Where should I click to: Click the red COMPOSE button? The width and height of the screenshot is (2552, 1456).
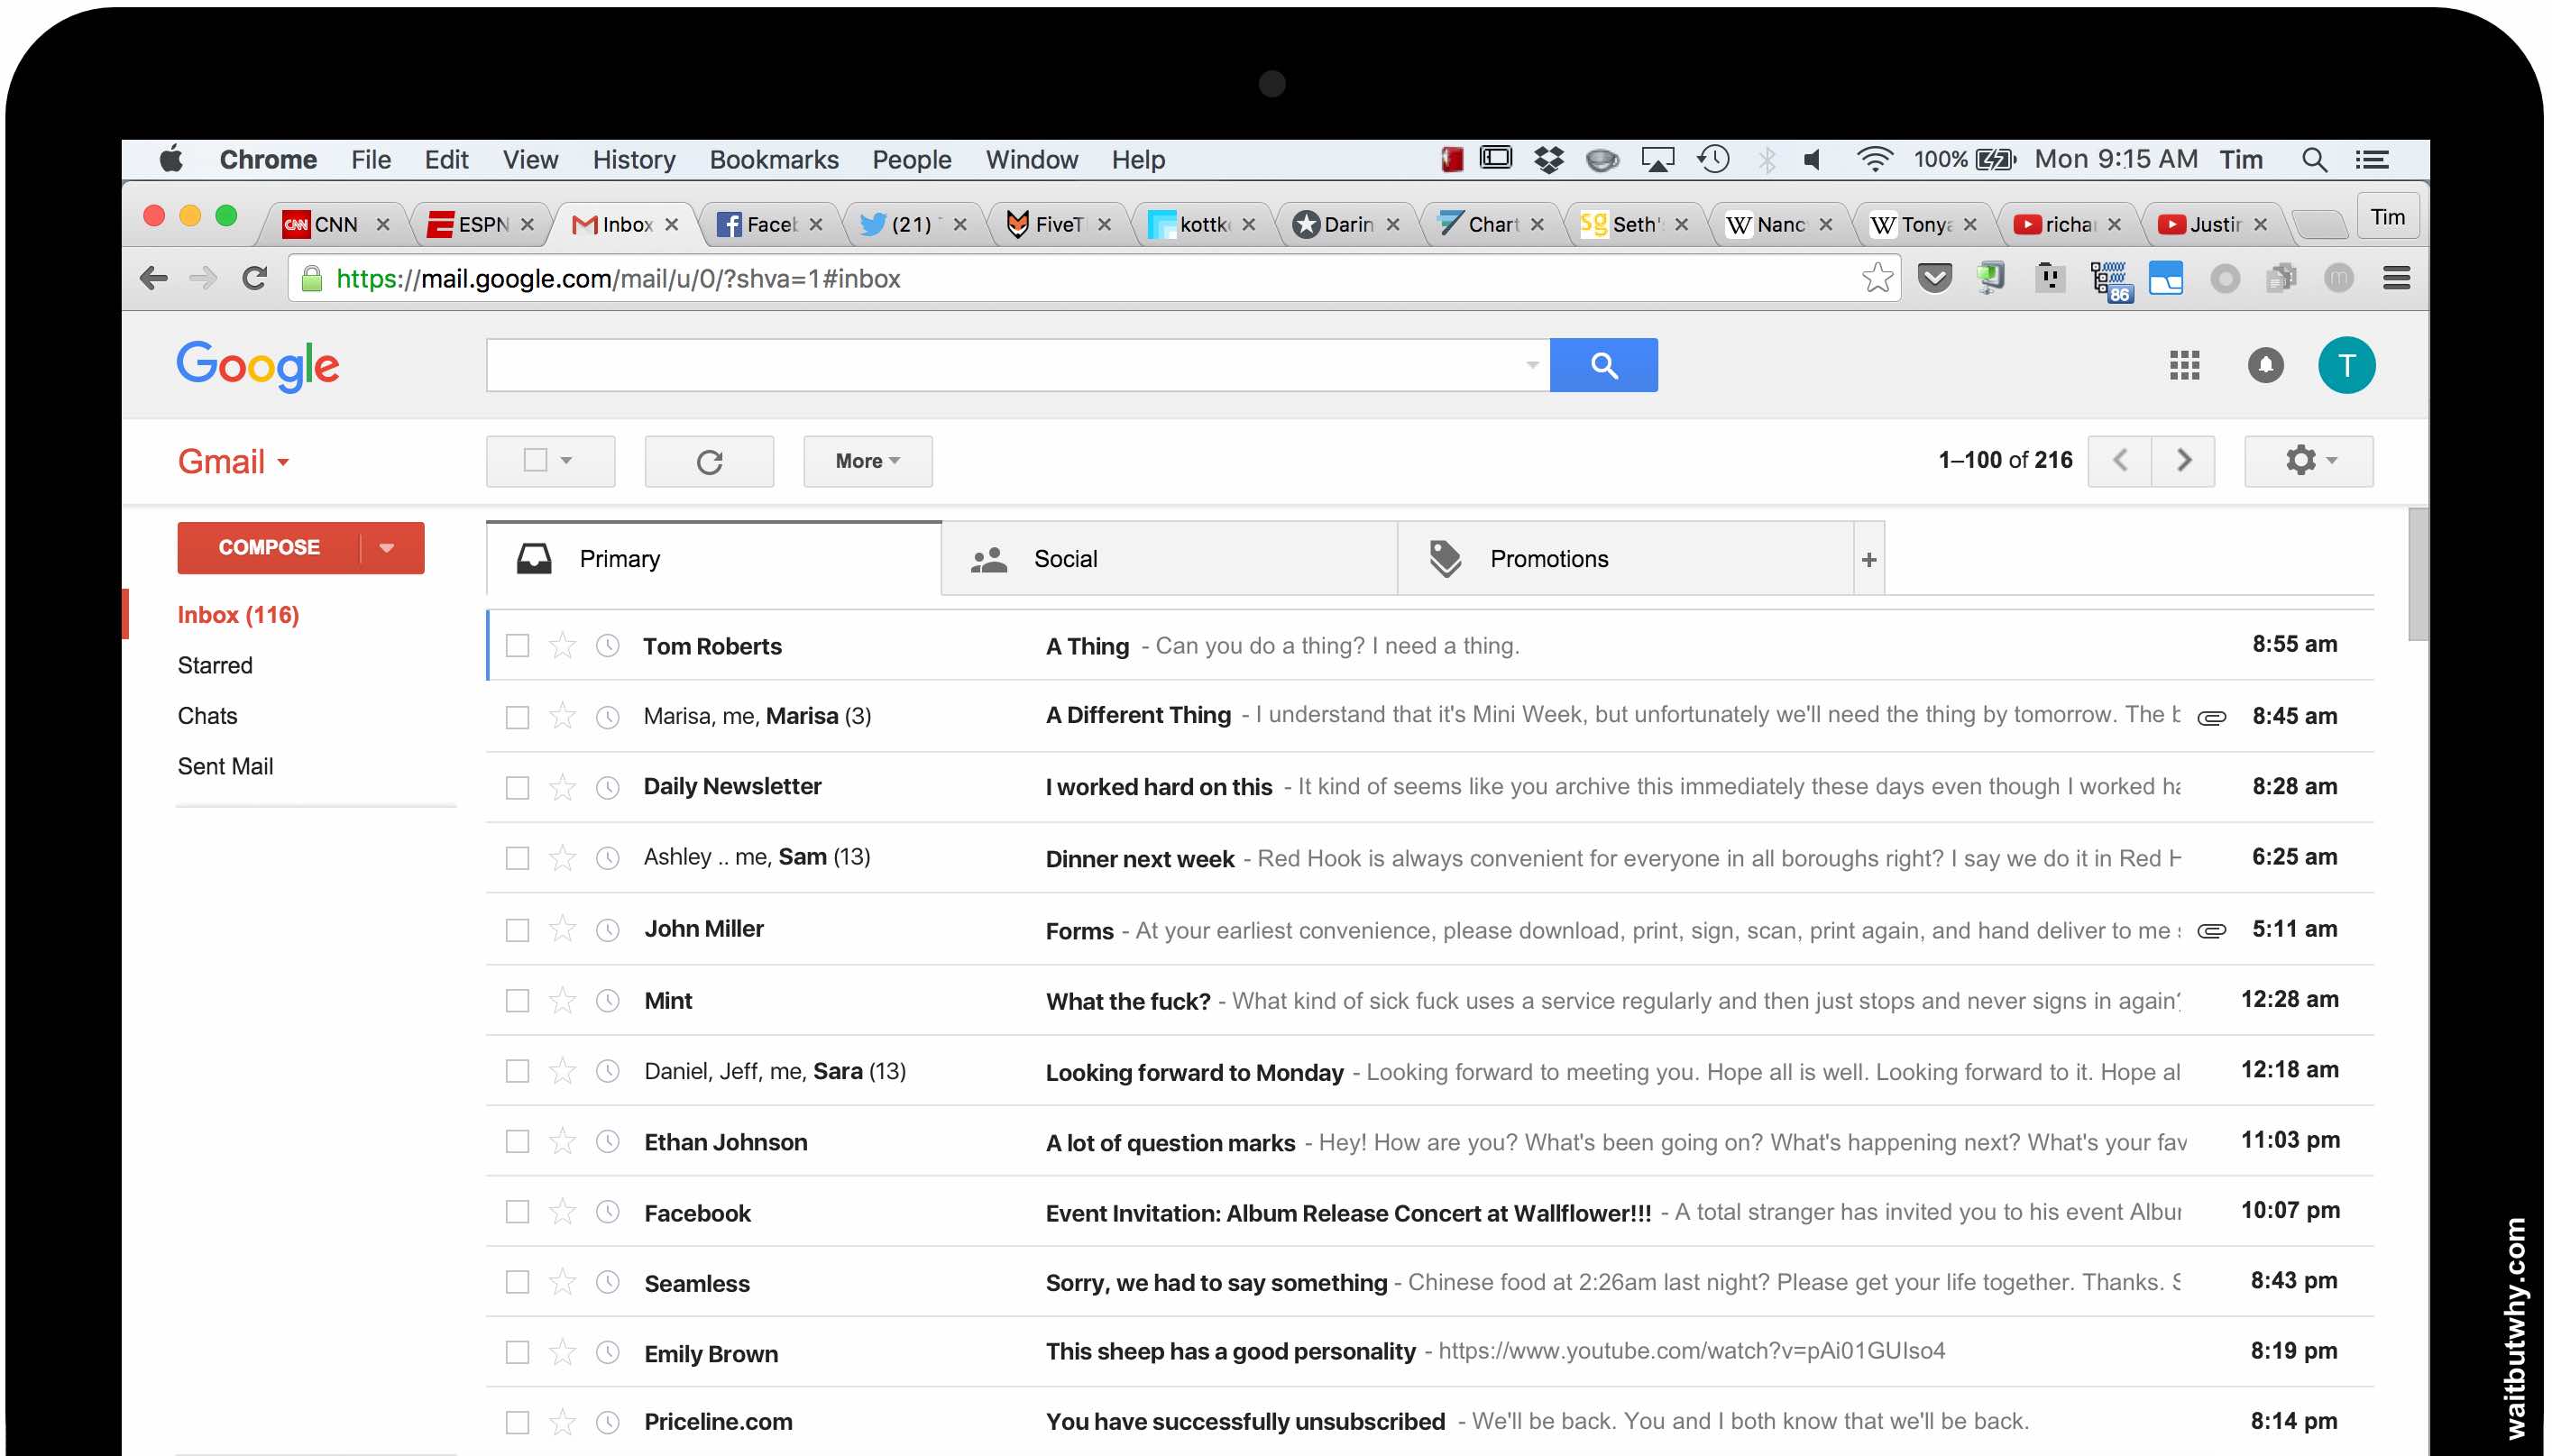[x=269, y=548]
